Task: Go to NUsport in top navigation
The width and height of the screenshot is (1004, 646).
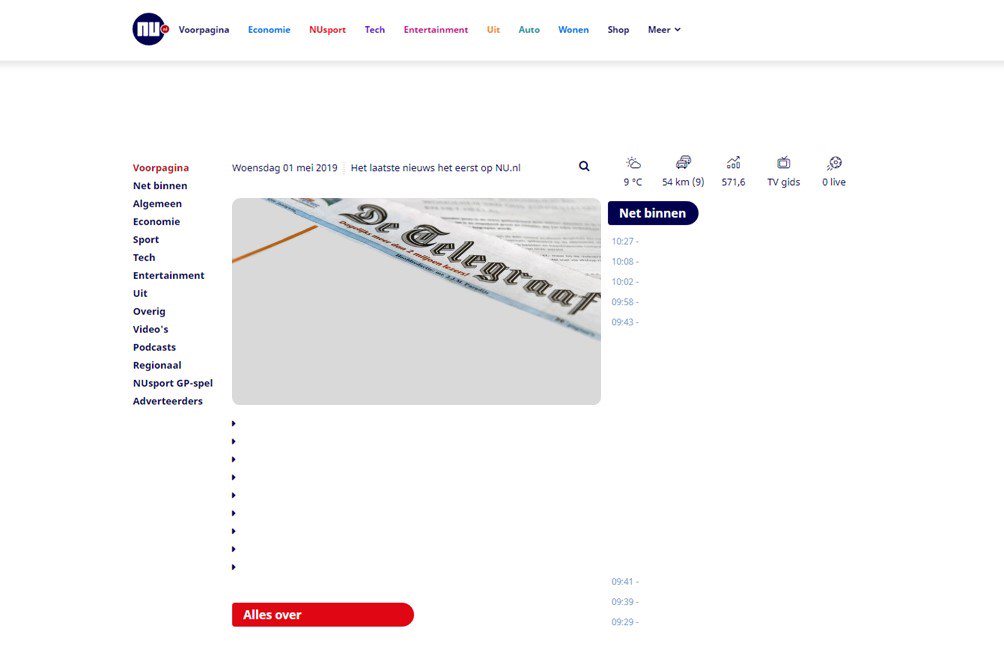Action: [327, 29]
